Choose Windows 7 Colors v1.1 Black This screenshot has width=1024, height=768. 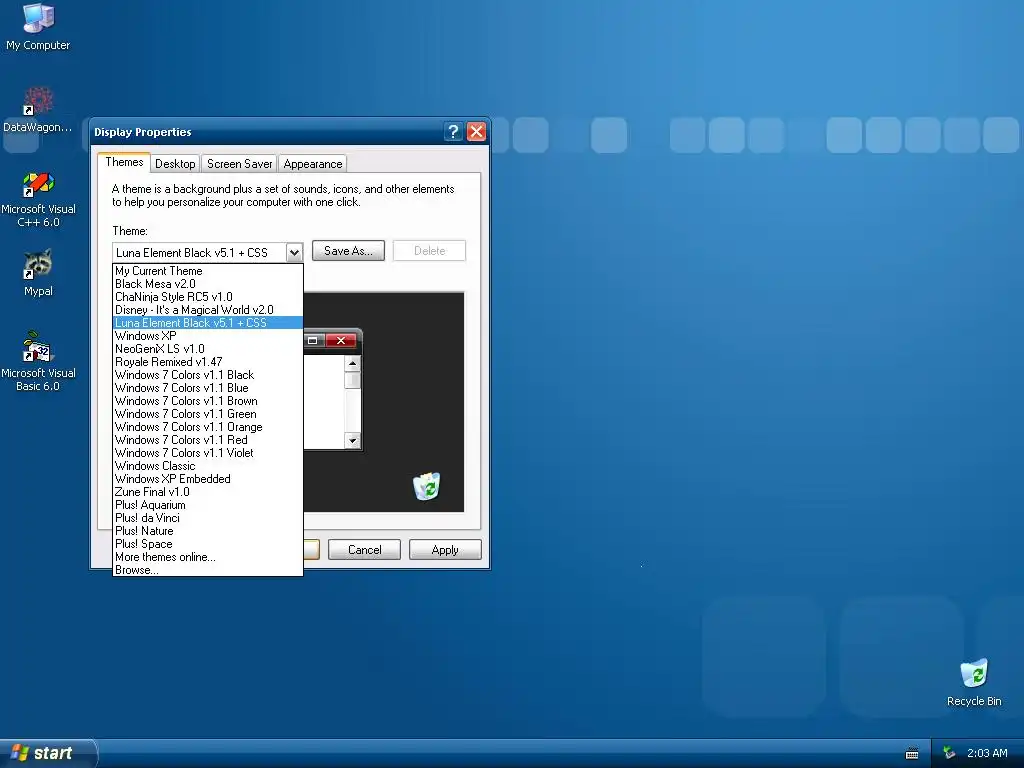(x=208, y=375)
